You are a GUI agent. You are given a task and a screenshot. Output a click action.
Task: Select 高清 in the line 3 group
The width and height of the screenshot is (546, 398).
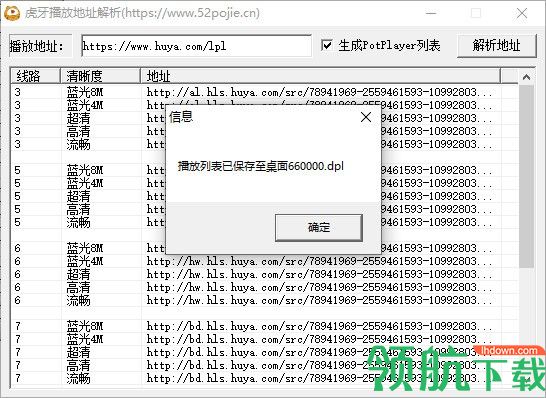(78, 131)
